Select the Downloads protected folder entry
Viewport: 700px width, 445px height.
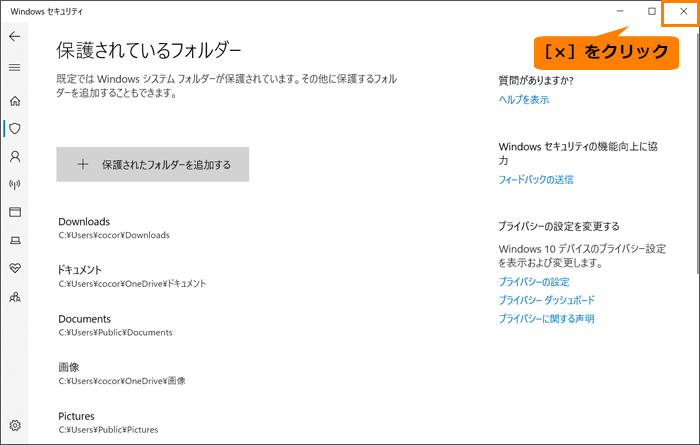tap(114, 228)
